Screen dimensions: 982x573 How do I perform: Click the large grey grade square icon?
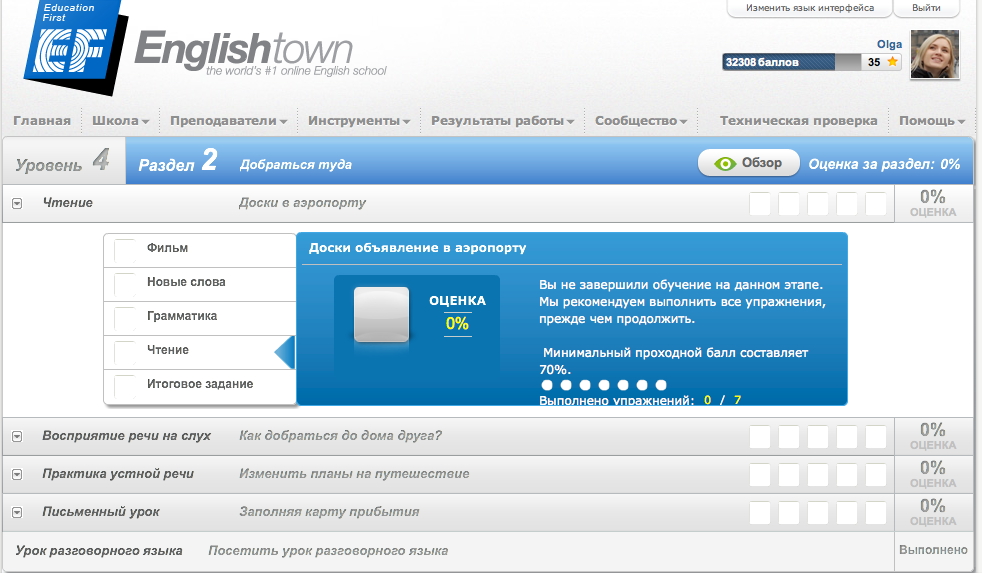[381, 314]
